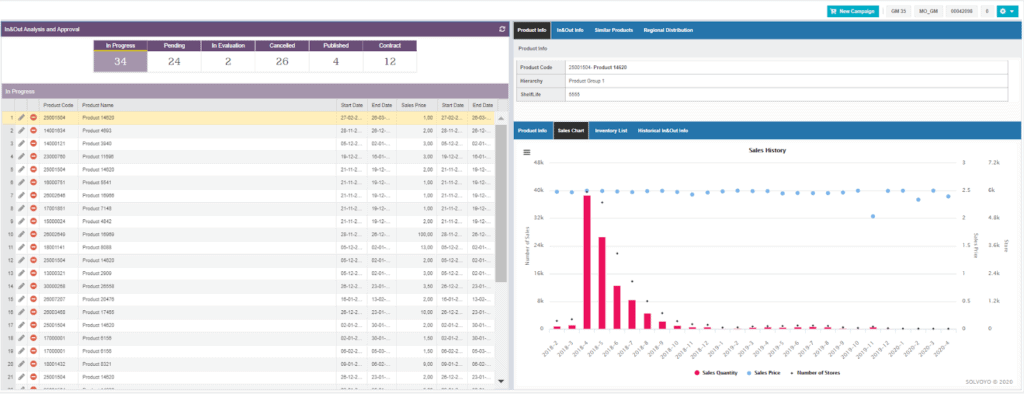Select Product Info tab beside In&Out Info
Image resolution: width=1024 pixels, height=394 pixels.
tap(532, 30)
